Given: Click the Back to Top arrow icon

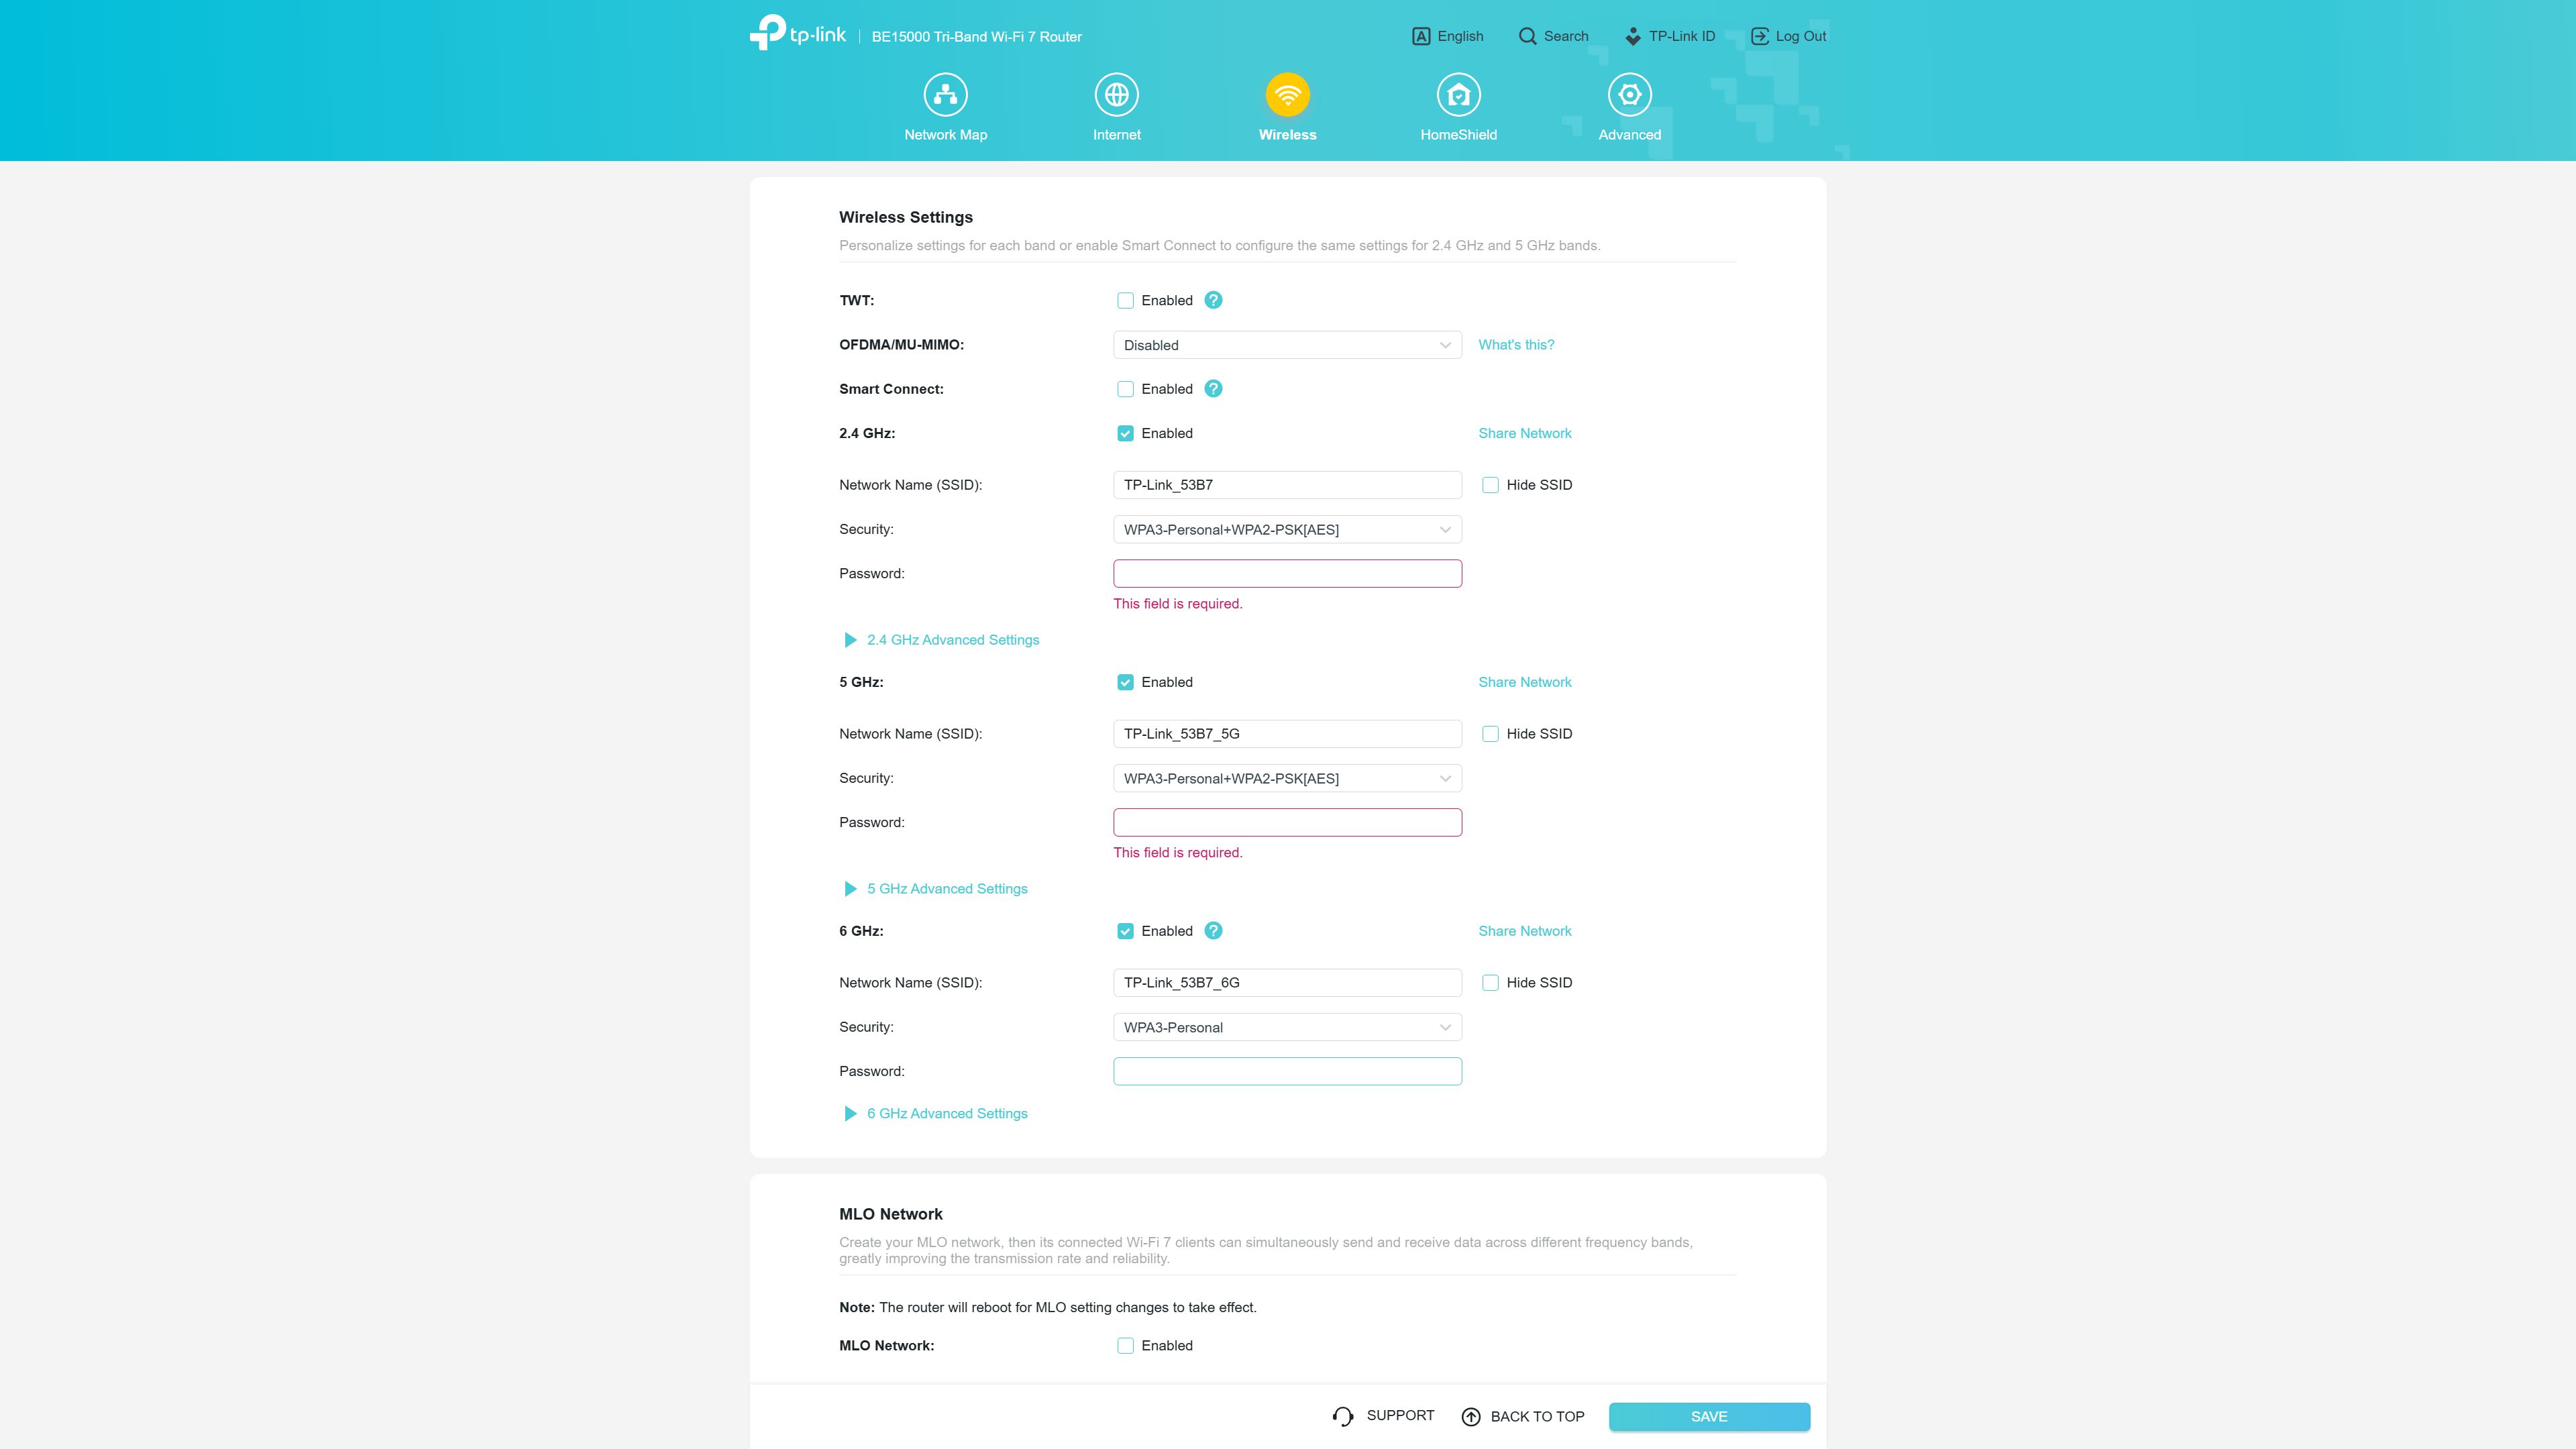Looking at the screenshot, I should point(1471,1417).
